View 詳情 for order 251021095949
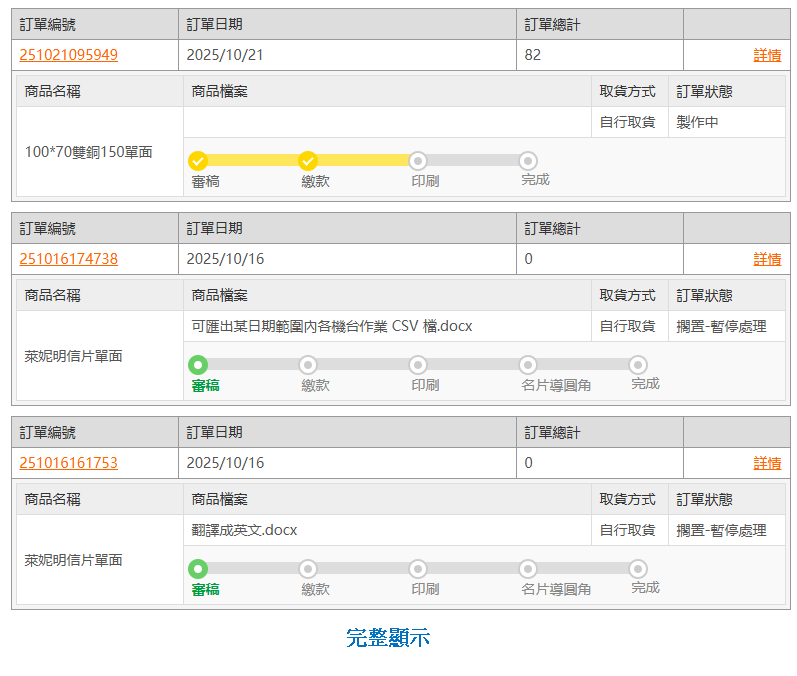Screen dimensions: 797x676 [x=766, y=55]
